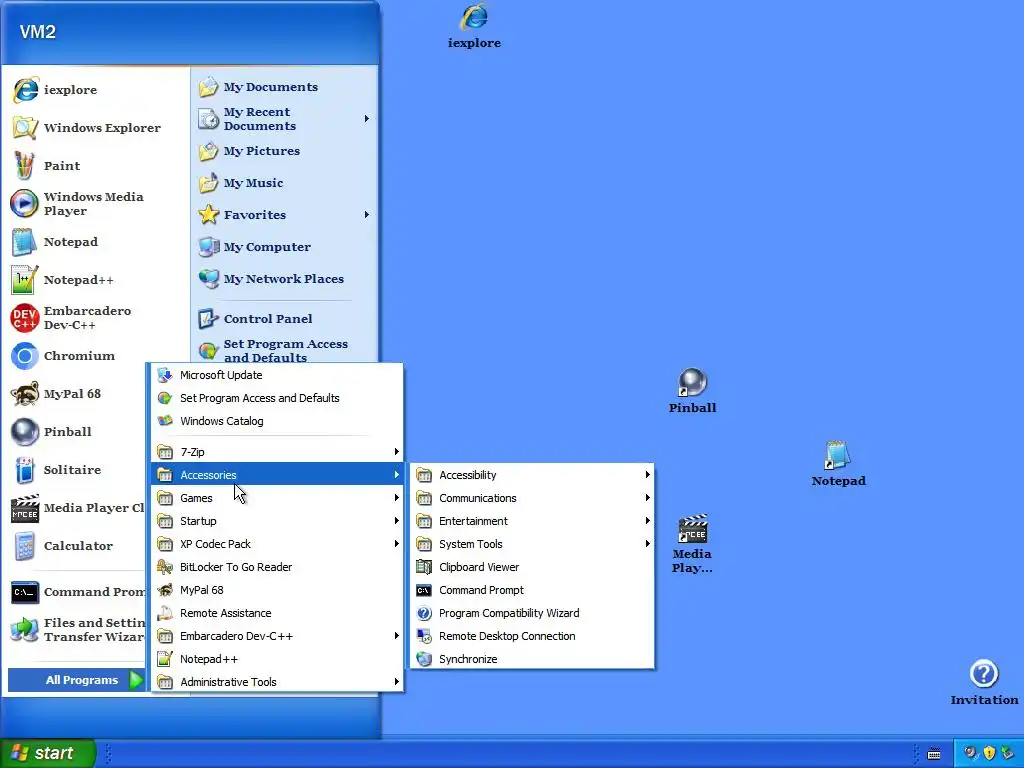Launch MyPal 68 from All Programs list
The width and height of the screenshot is (1024, 768).
click(x=278, y=590)
